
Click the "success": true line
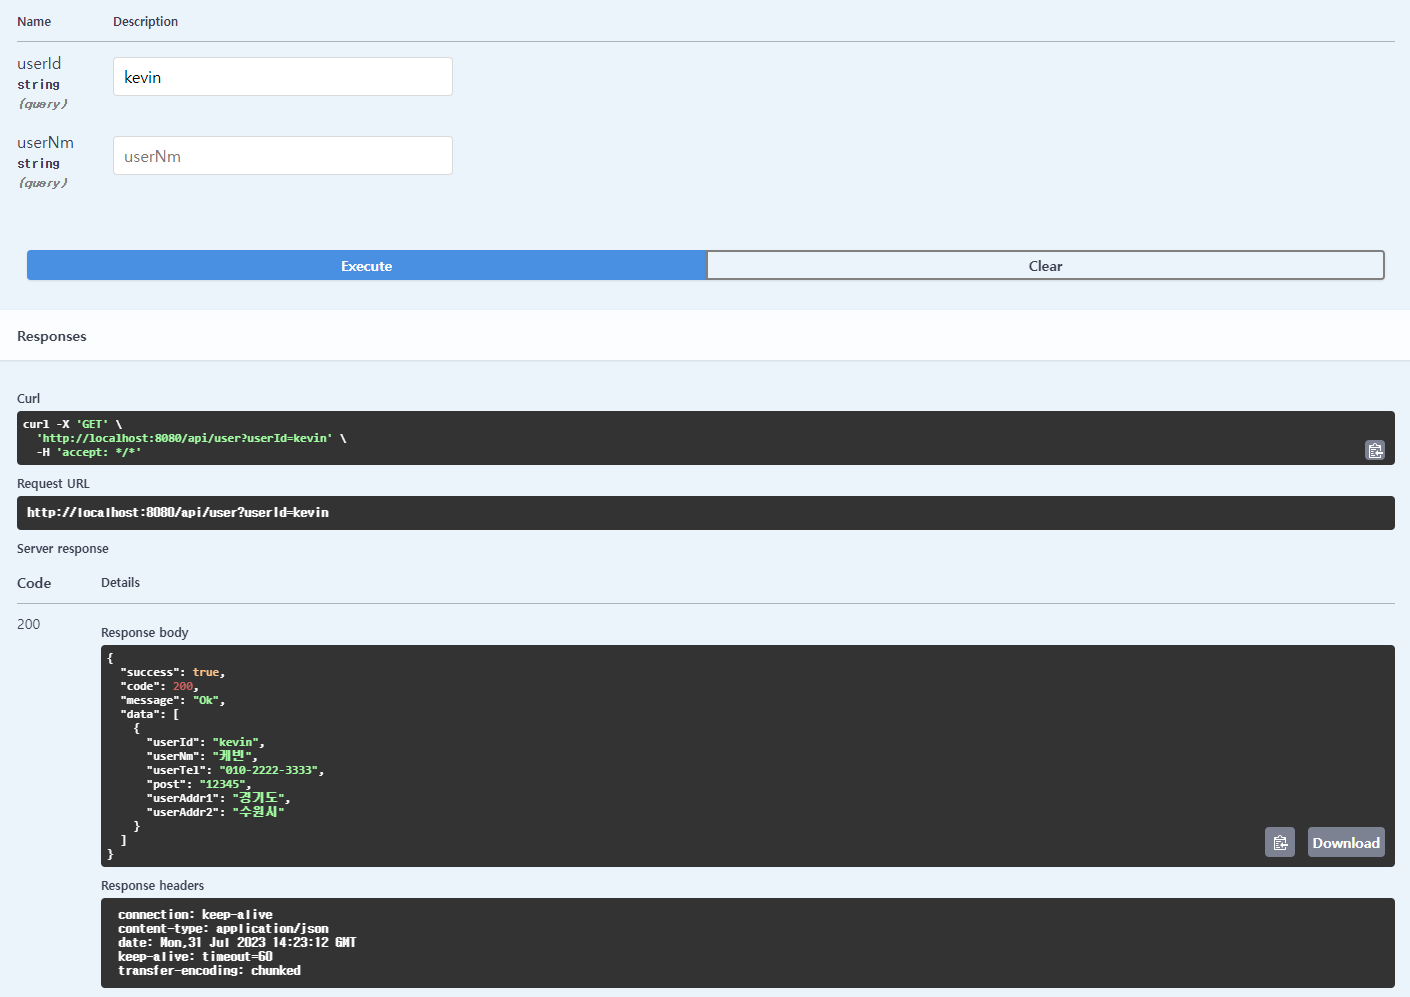[172, 672]
